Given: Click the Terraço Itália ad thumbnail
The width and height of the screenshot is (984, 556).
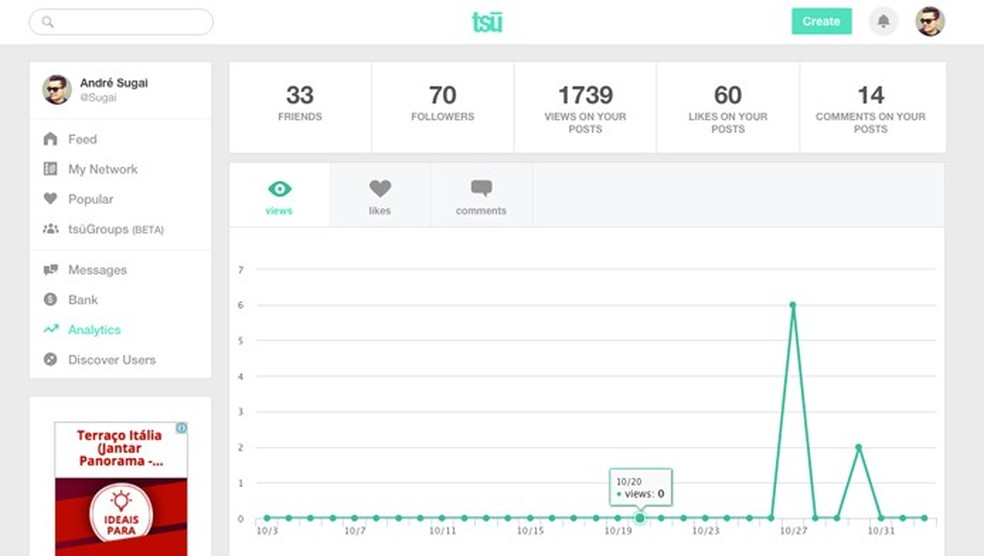Looking at the screenshot, I should coord(120,488).
